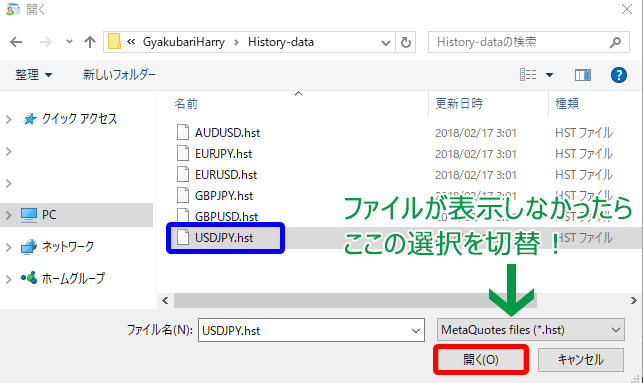Viewport: 643px width, 383px height.
Task: Go up one folder level
Action: (x=90, y=42)
